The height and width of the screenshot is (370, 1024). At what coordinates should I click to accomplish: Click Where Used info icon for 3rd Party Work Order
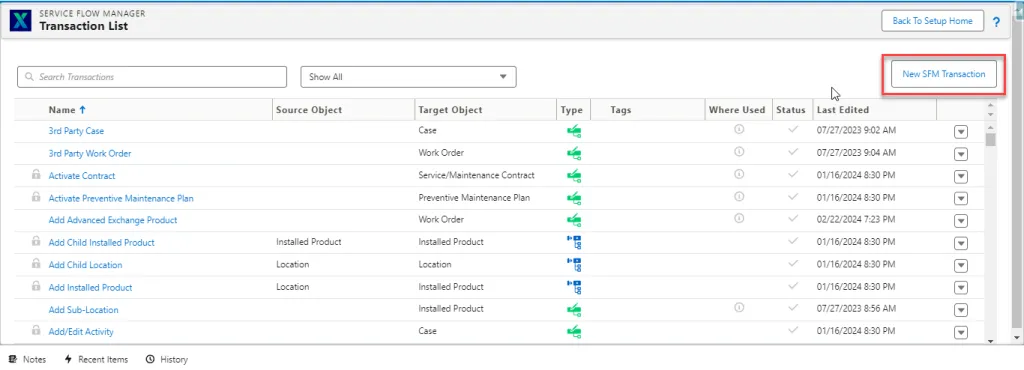(739, 151)
